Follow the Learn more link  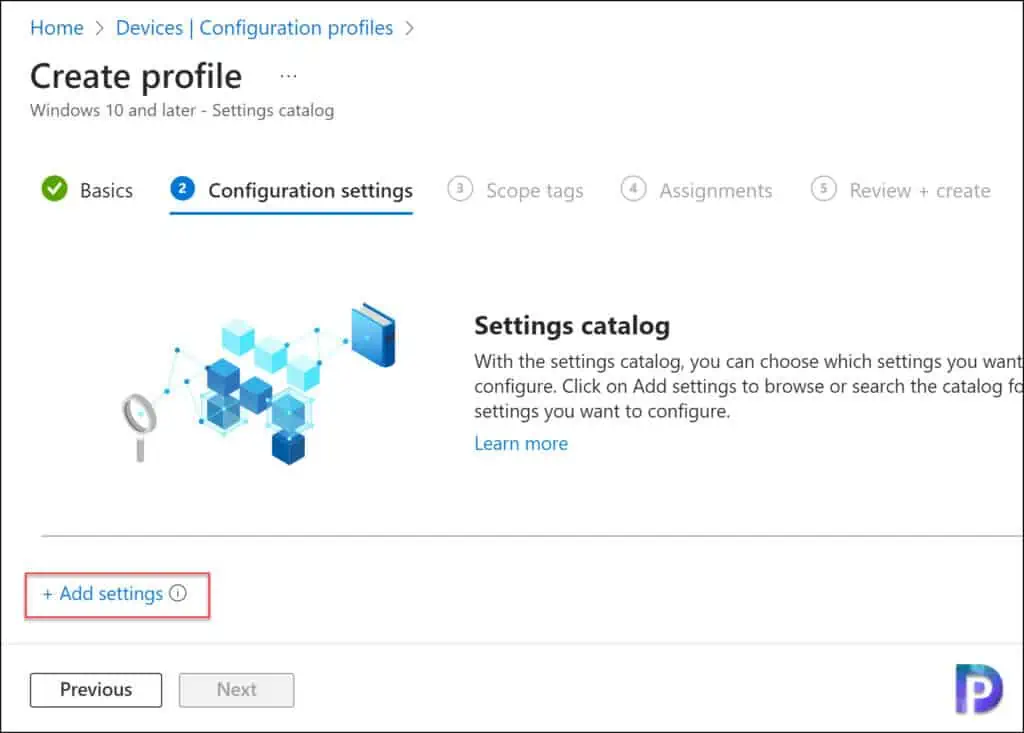click(521, 444)
